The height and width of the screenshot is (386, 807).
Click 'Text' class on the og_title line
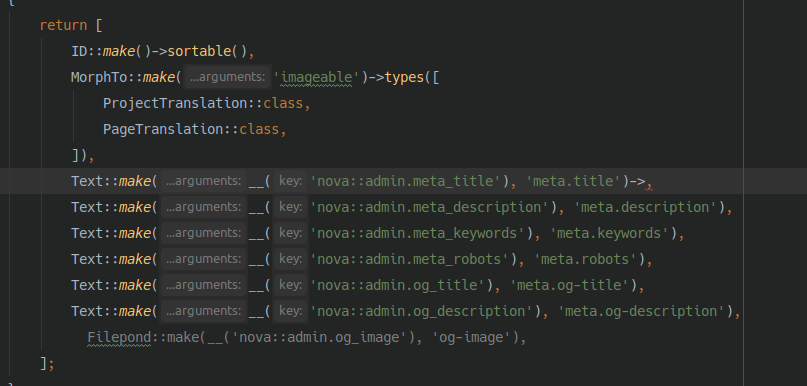[x=87, y=285]
